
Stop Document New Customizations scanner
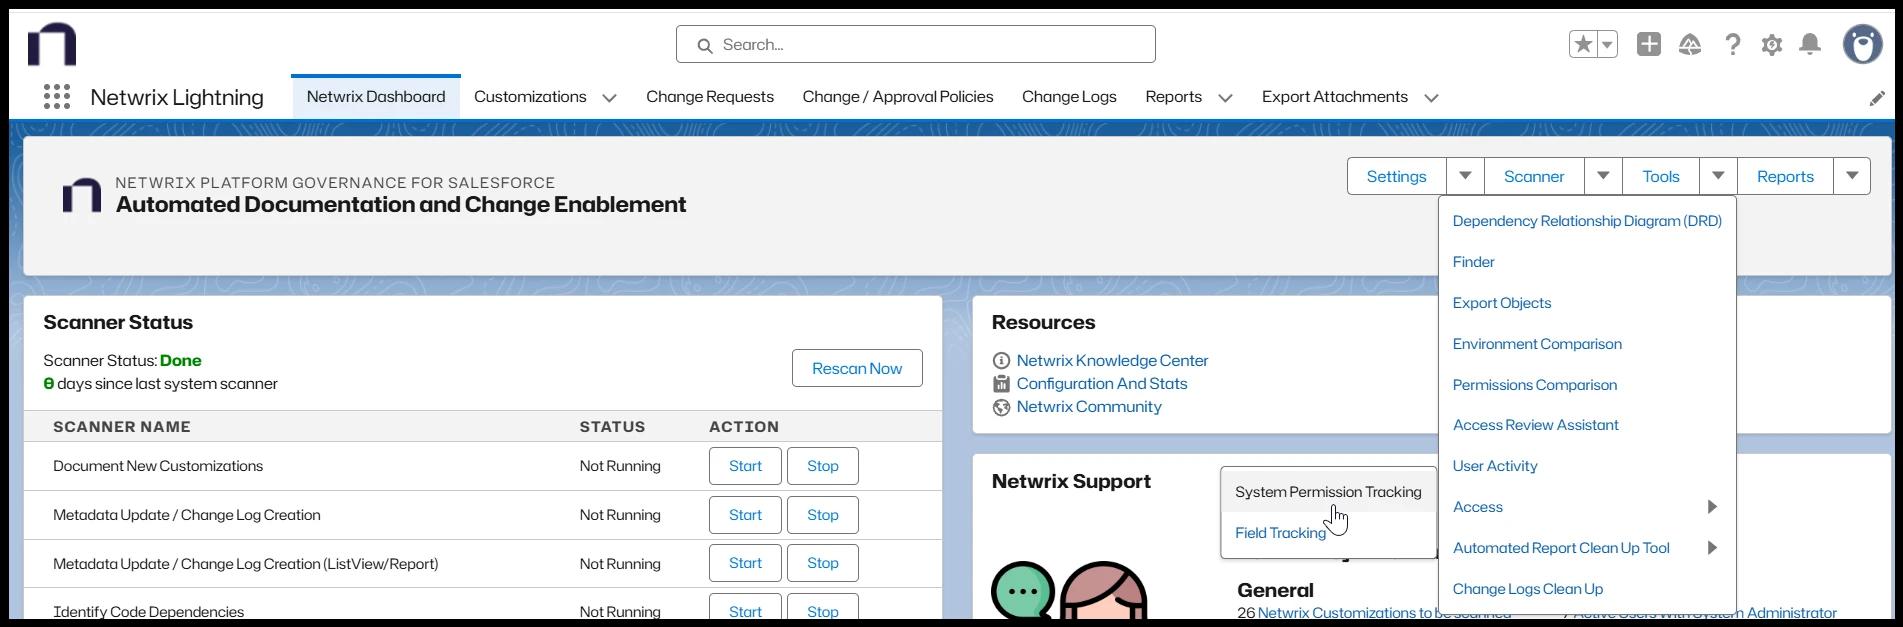(x=823, y=466)
